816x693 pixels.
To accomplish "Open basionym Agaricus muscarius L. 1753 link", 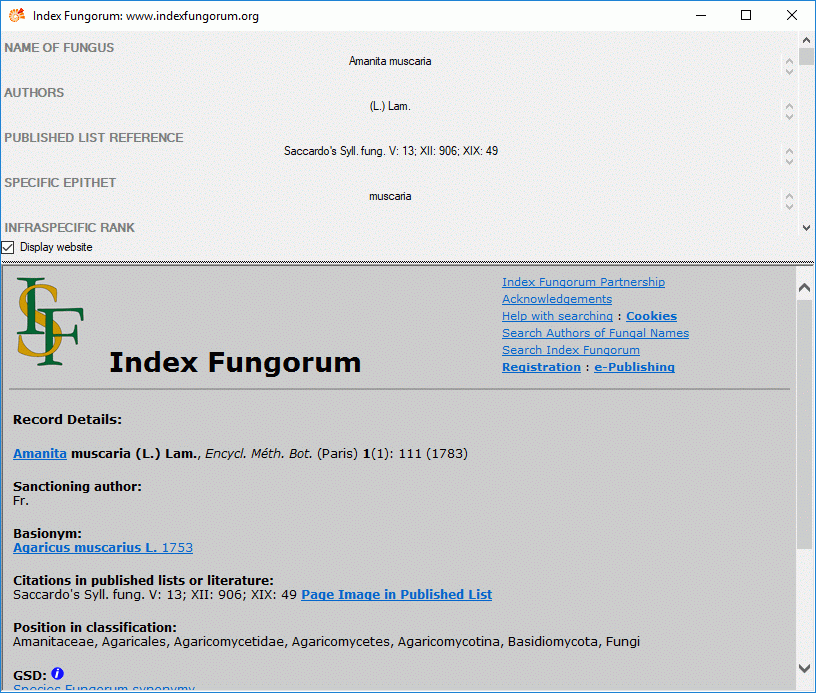I will (103, 548).
